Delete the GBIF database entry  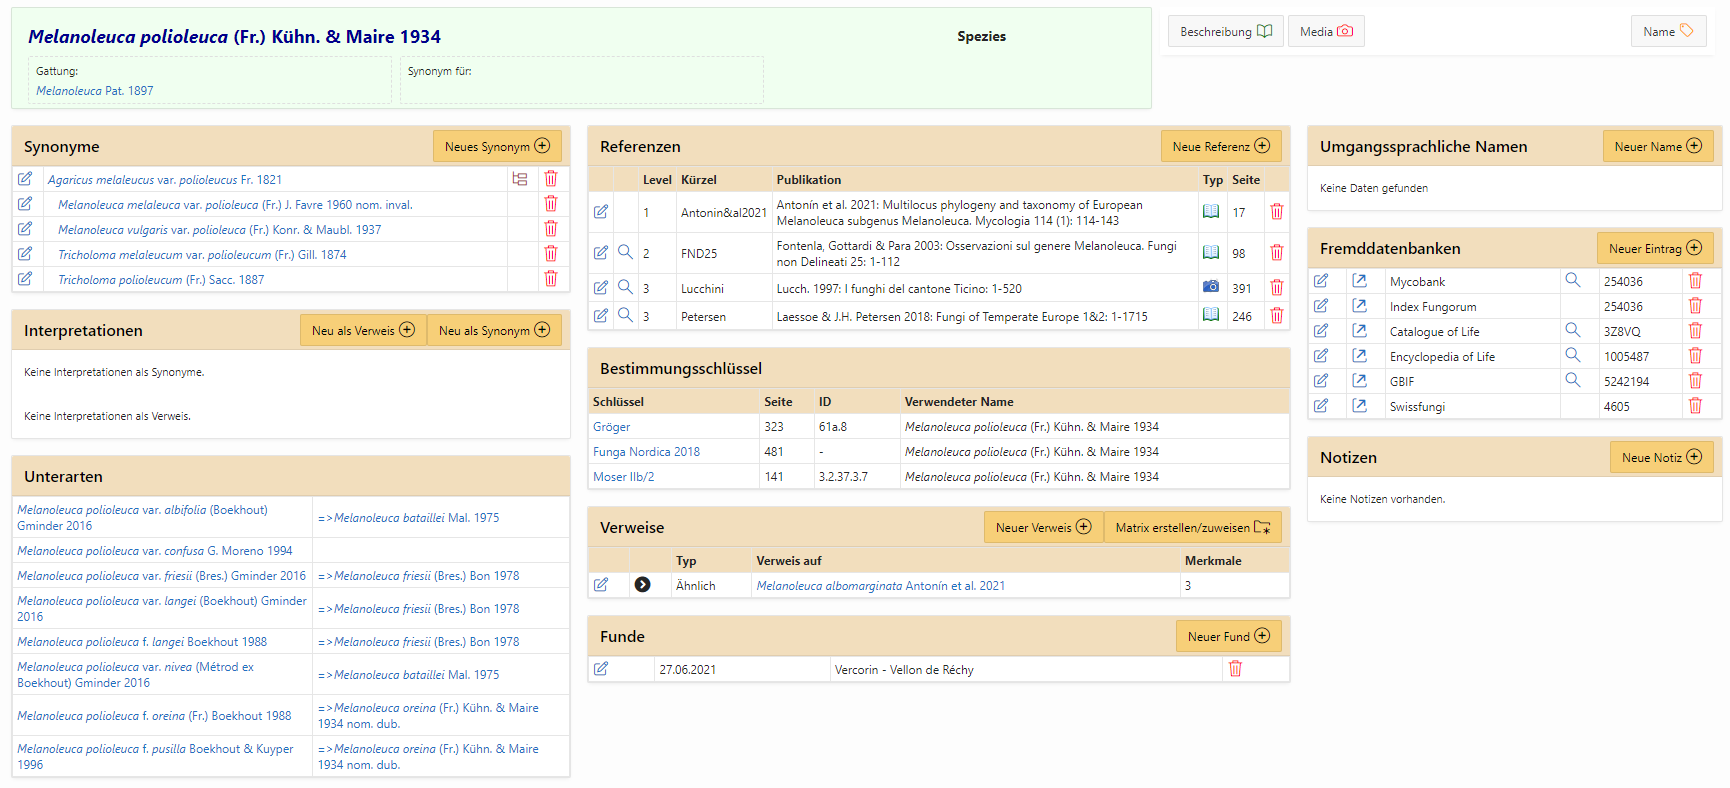click(x=1695, y=380)
